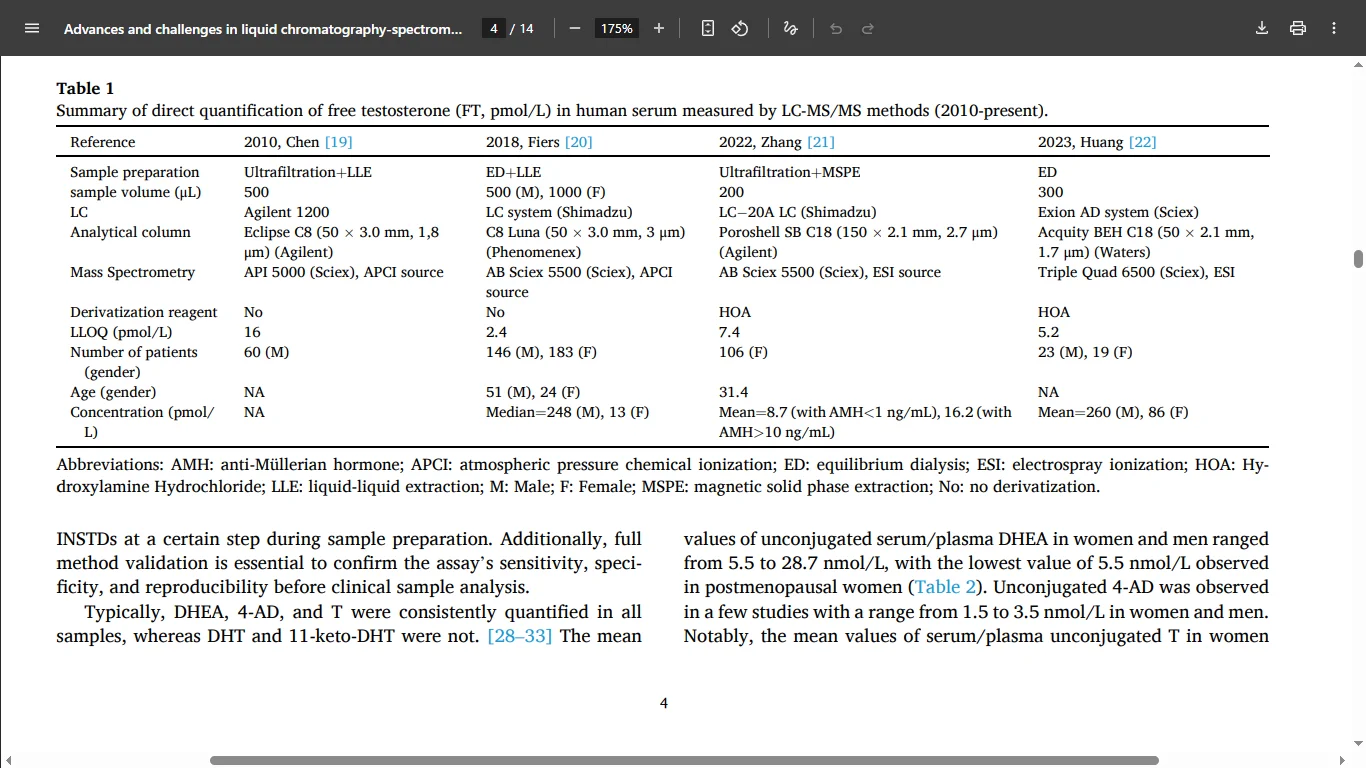
Task: Click the 'Ultrafiltration+LLE' cell
Action: click(308, 172)
